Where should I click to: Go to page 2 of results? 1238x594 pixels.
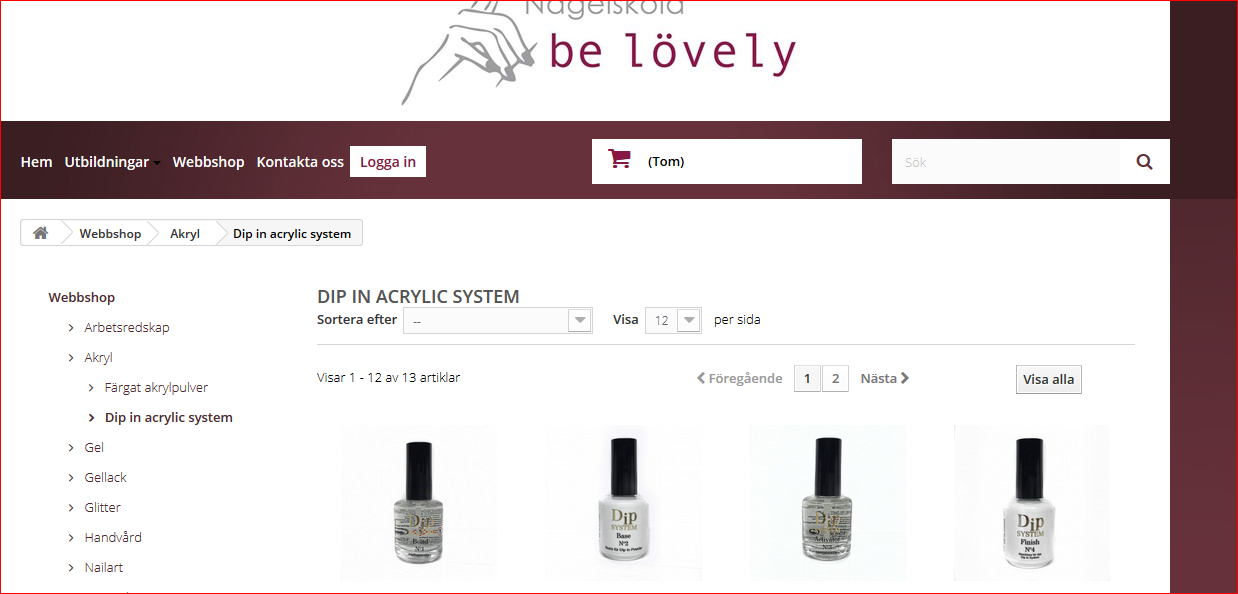pyautogui.click(x=835, y=378)
